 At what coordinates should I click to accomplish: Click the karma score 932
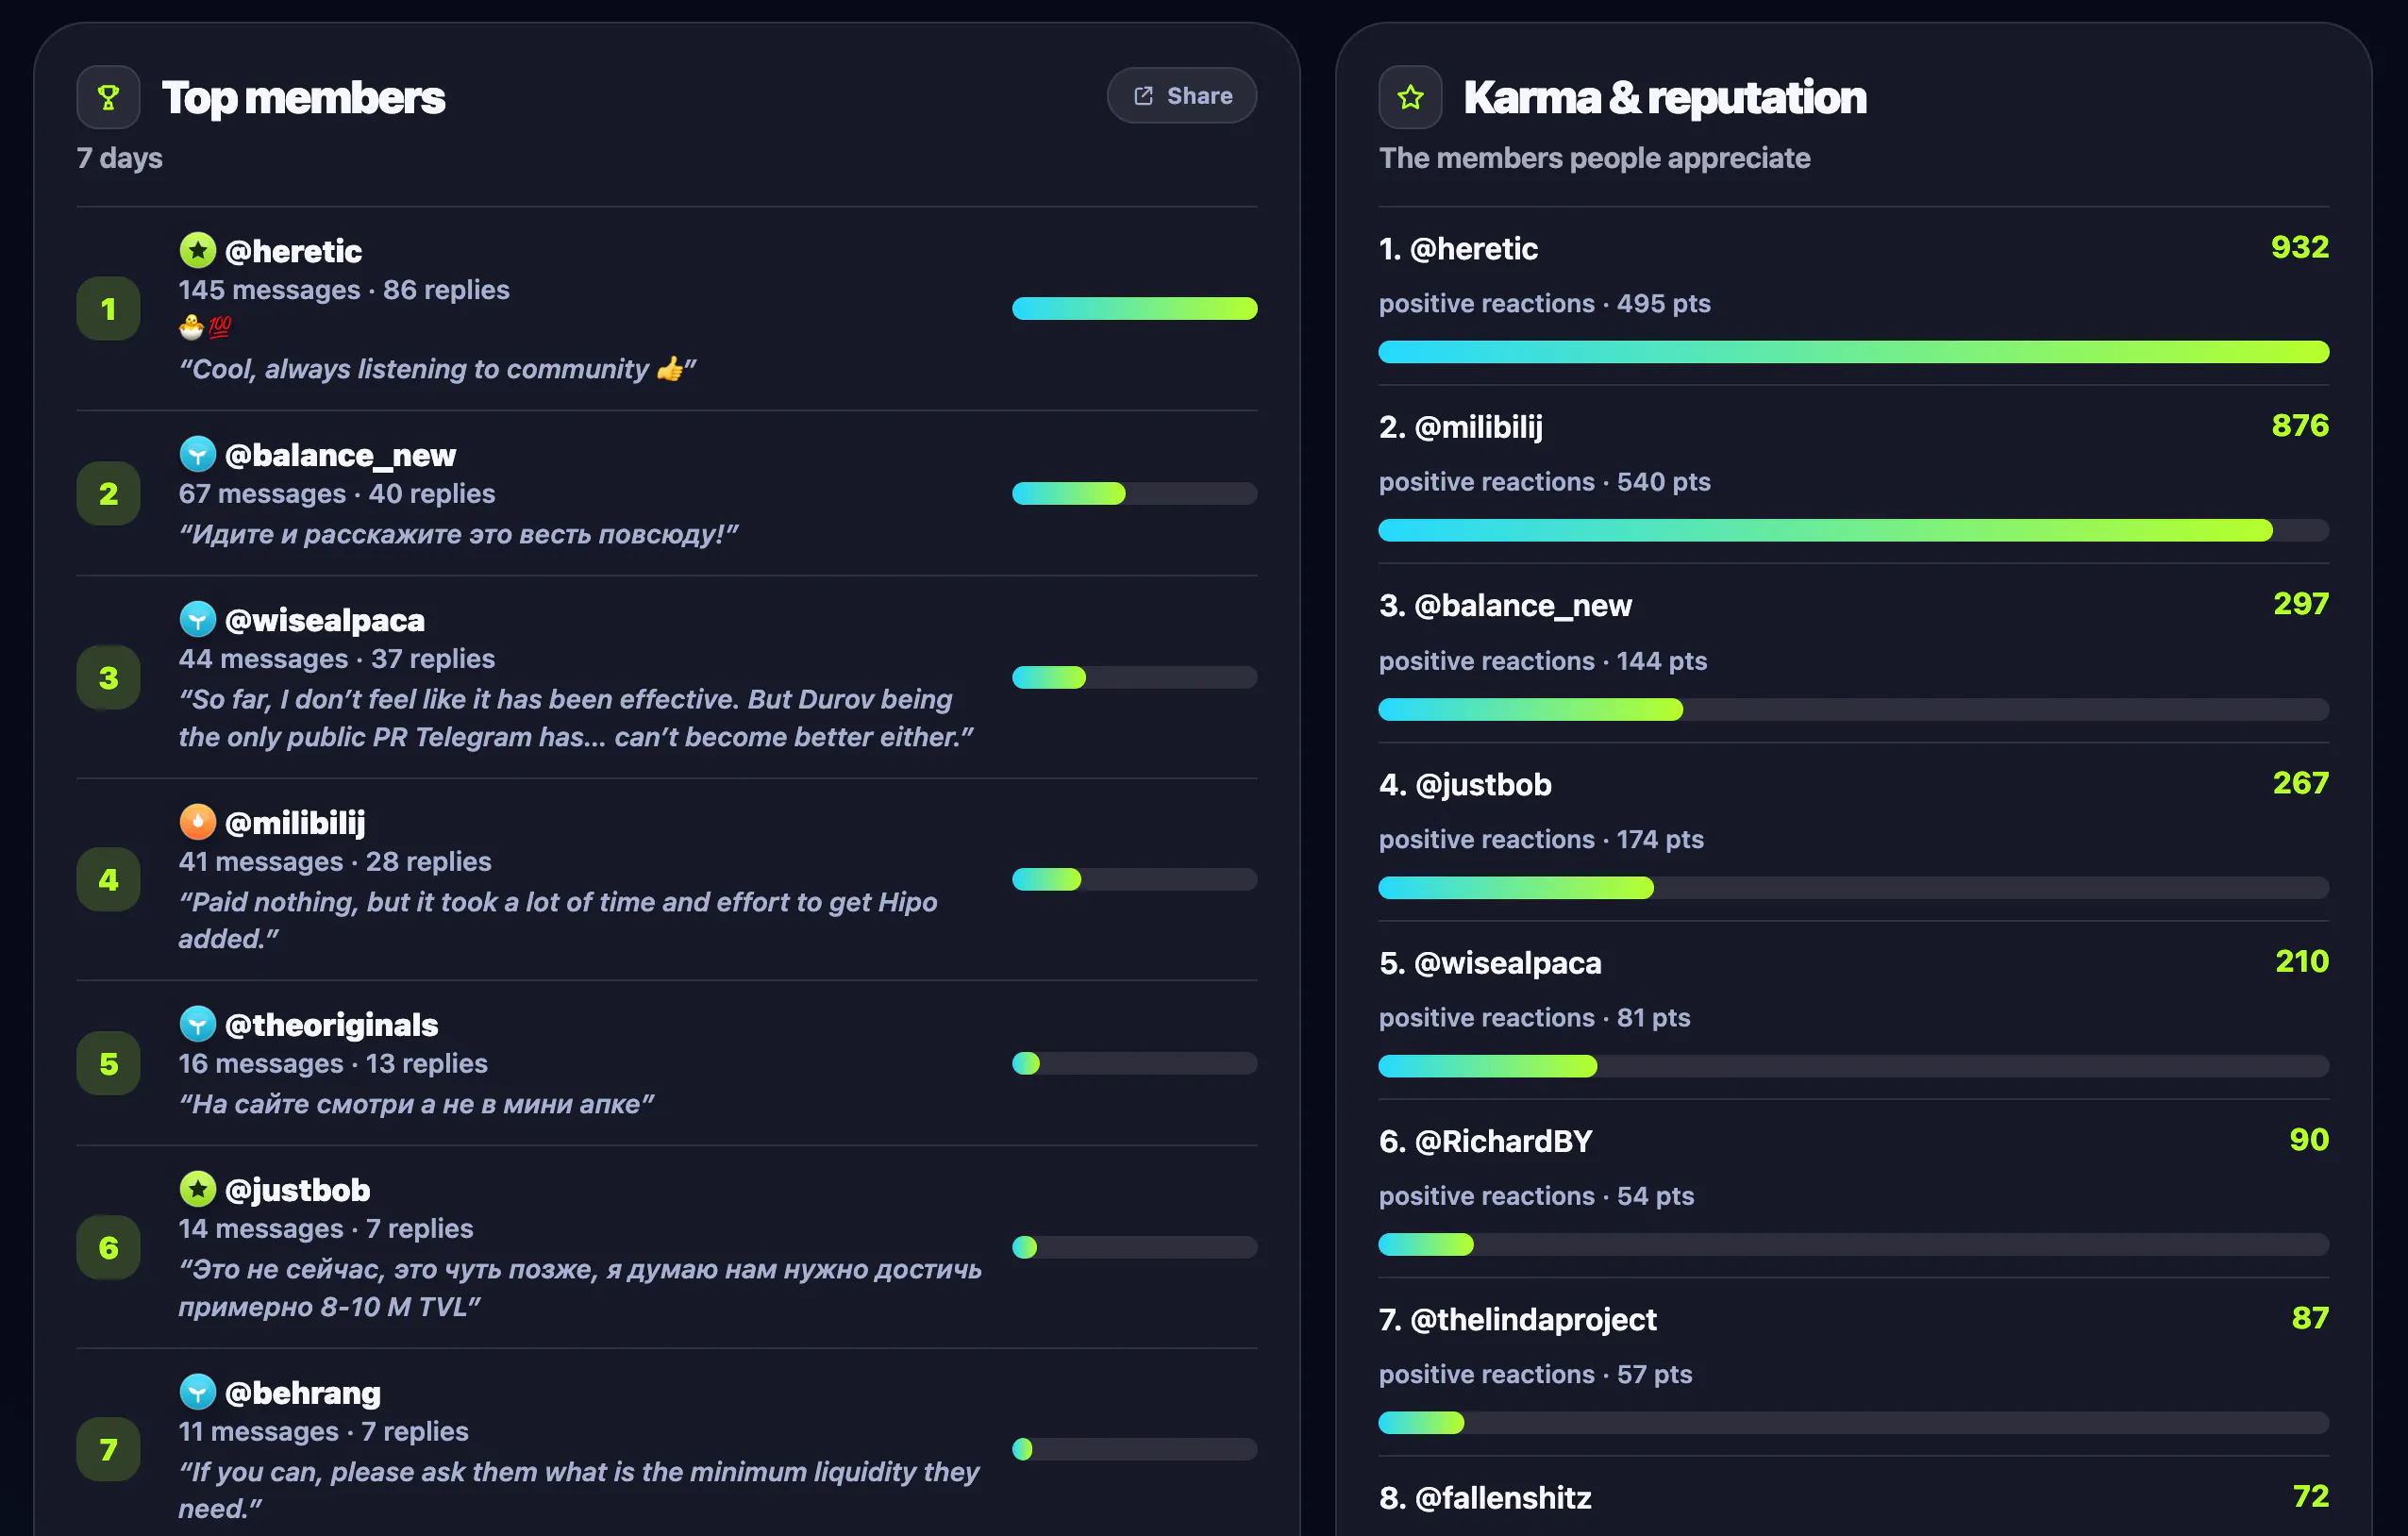click(x=2299, y=247)
